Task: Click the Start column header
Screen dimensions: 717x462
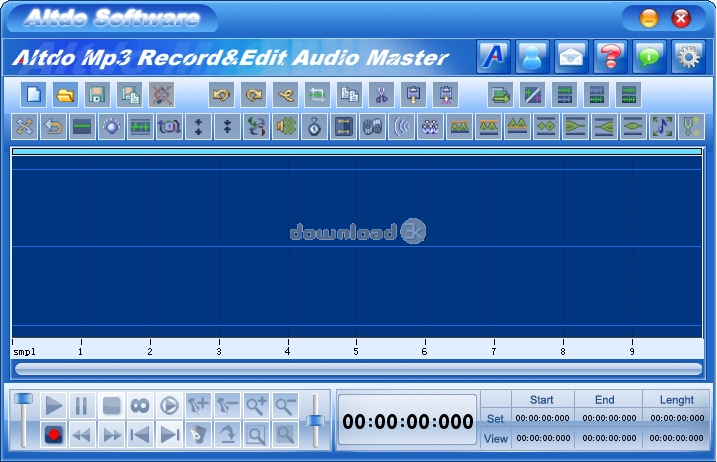Action: tap(541, 400)
